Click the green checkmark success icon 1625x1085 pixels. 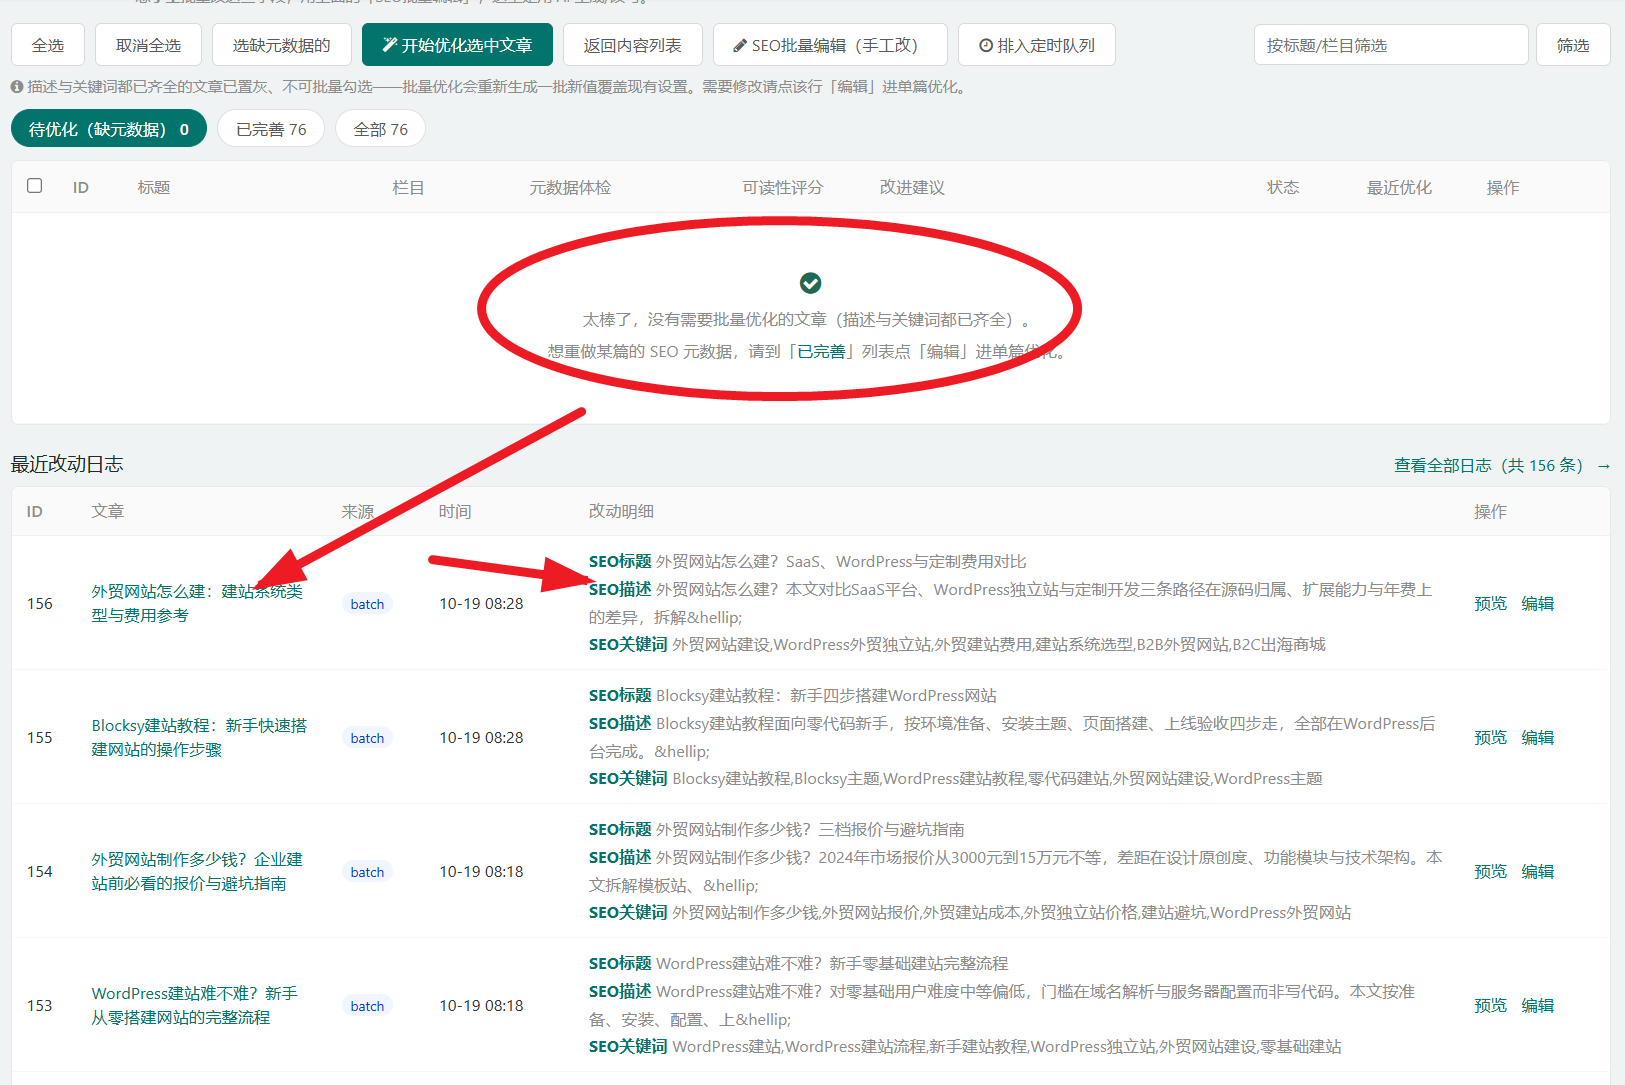pos(811,283)
